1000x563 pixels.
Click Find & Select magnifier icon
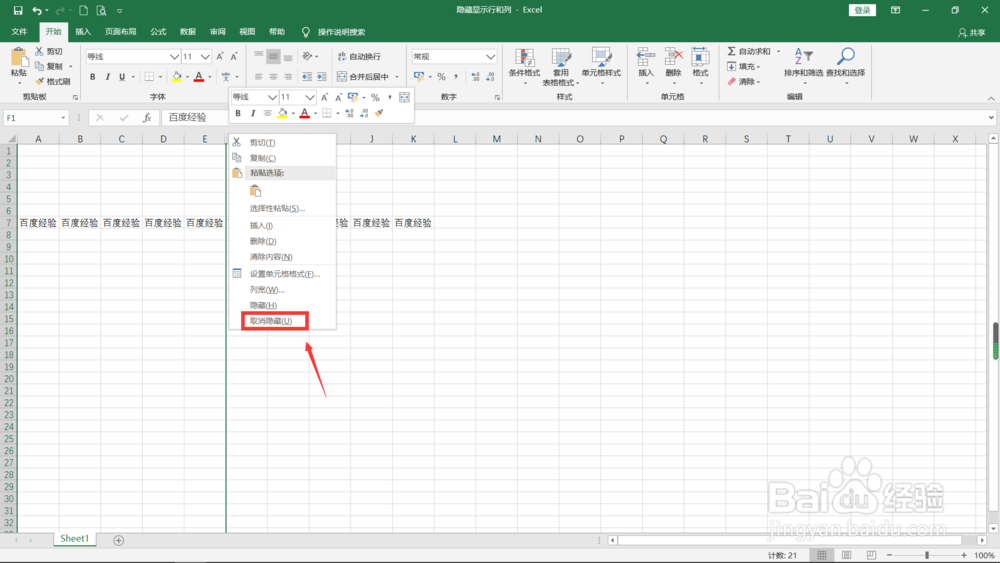[846, 57]
